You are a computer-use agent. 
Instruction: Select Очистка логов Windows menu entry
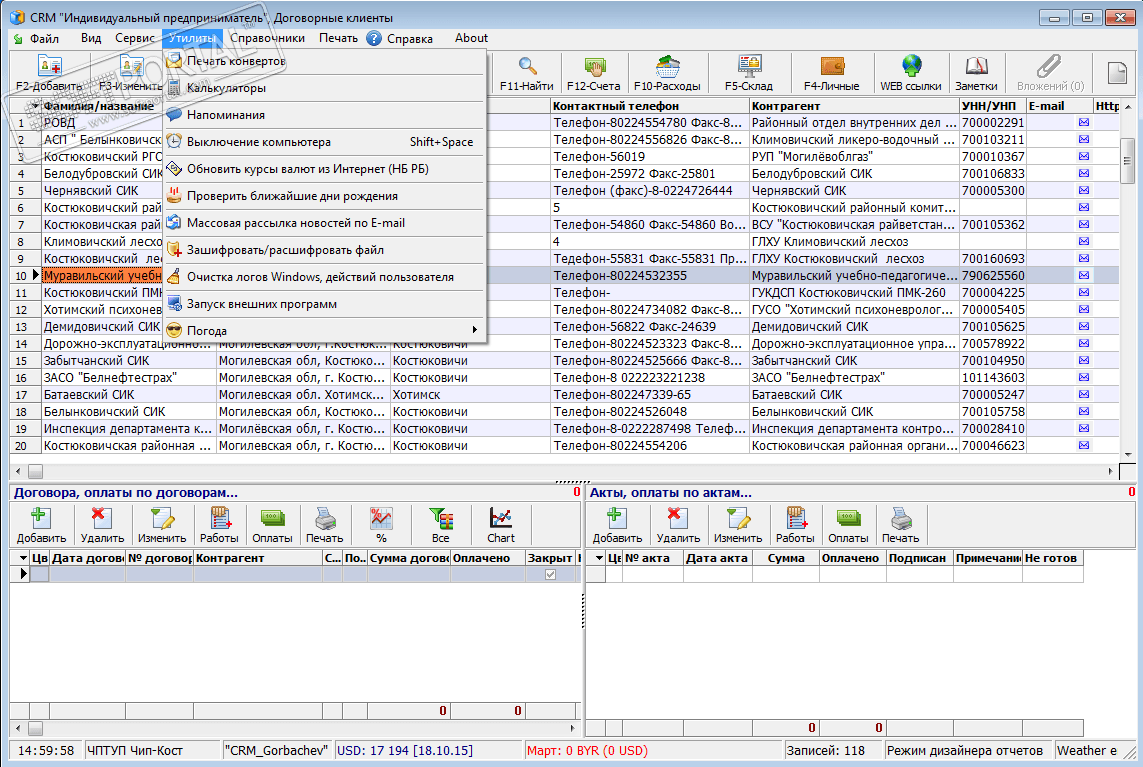(x=324, y=277)
